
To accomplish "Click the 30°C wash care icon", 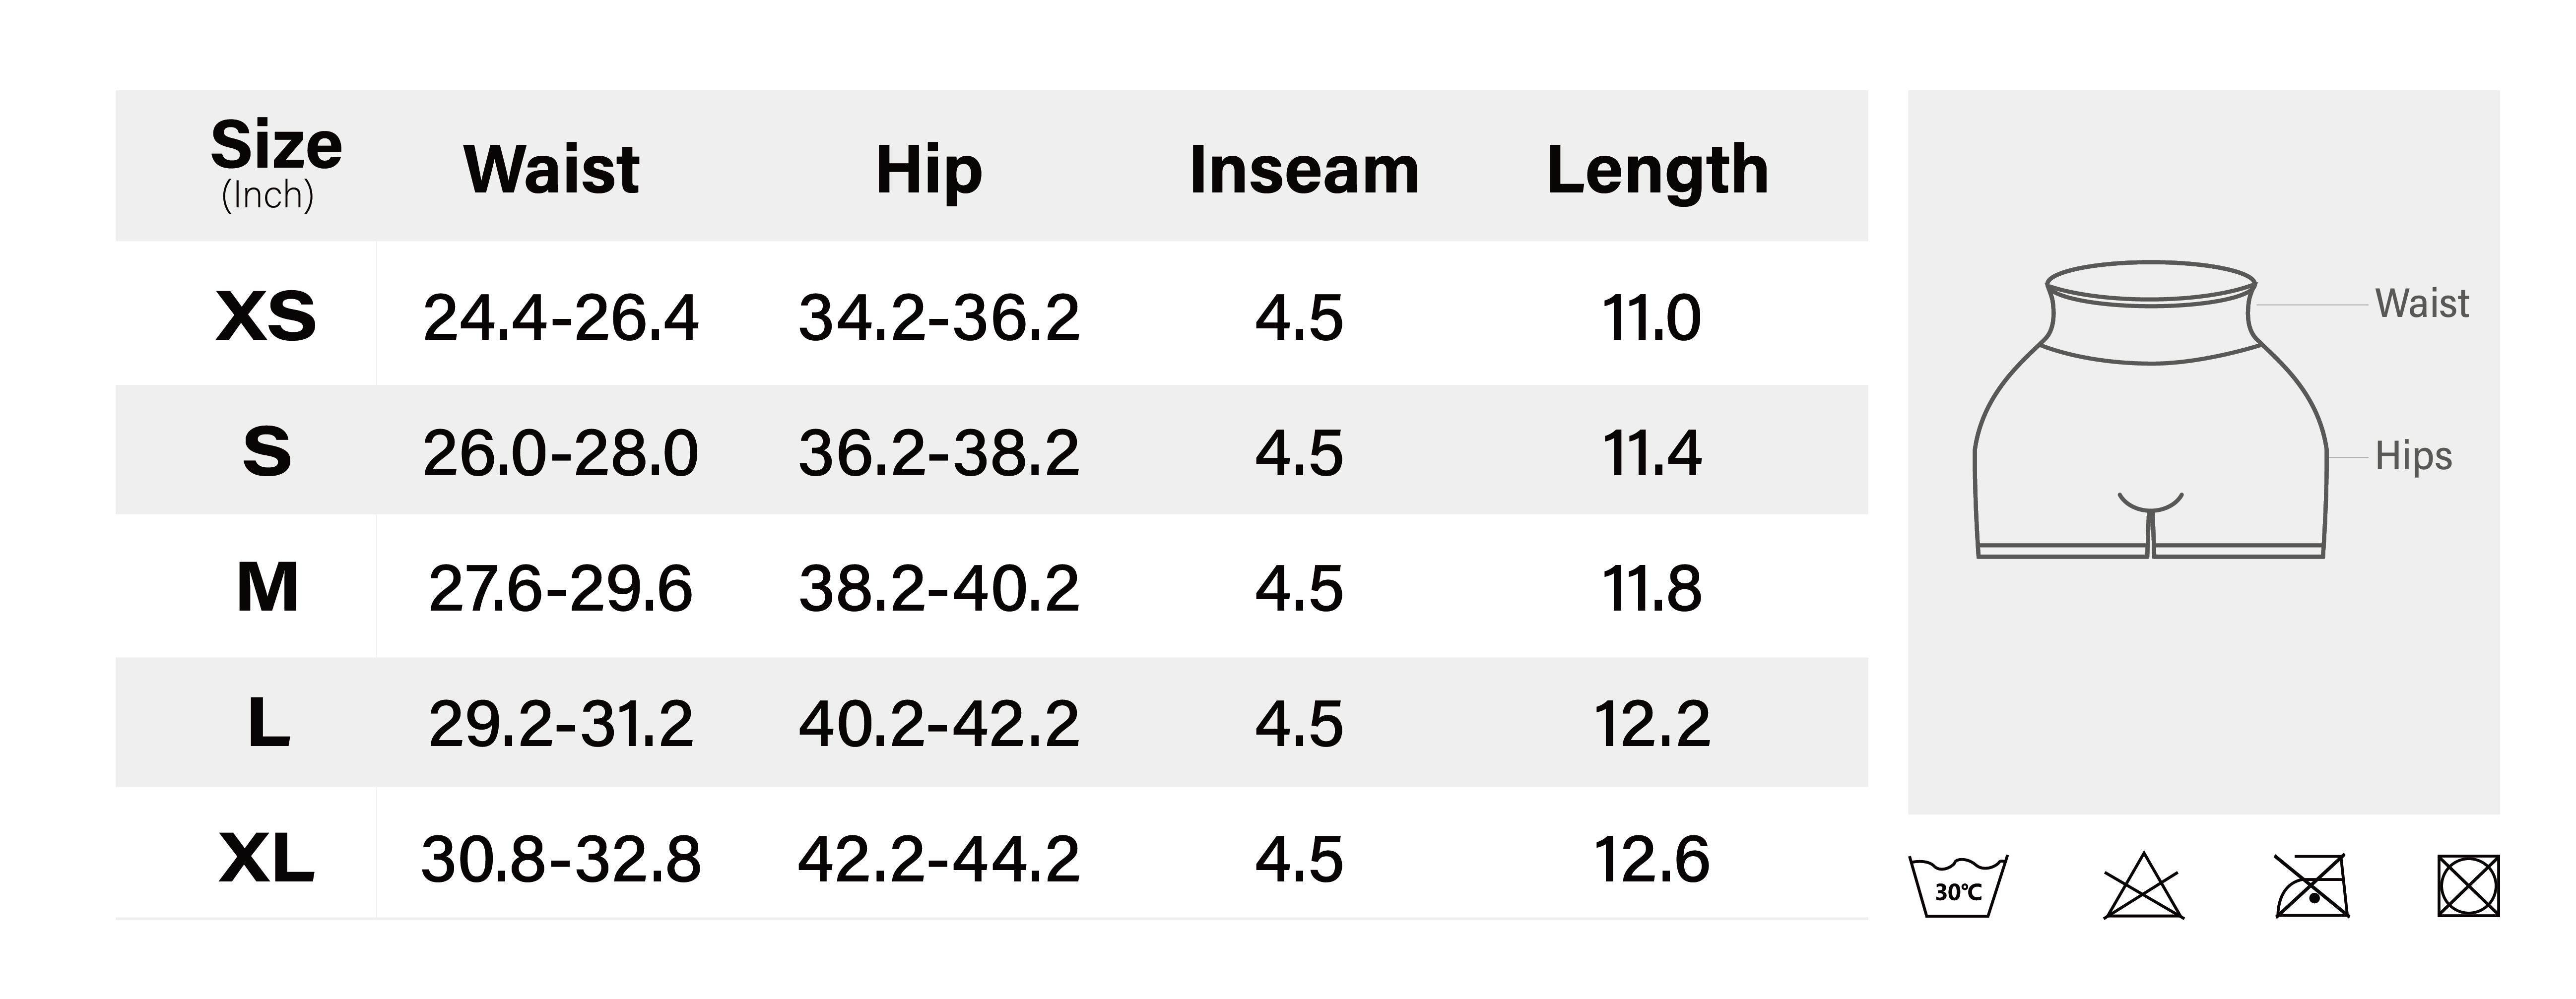I will [x=1957, y=886].
